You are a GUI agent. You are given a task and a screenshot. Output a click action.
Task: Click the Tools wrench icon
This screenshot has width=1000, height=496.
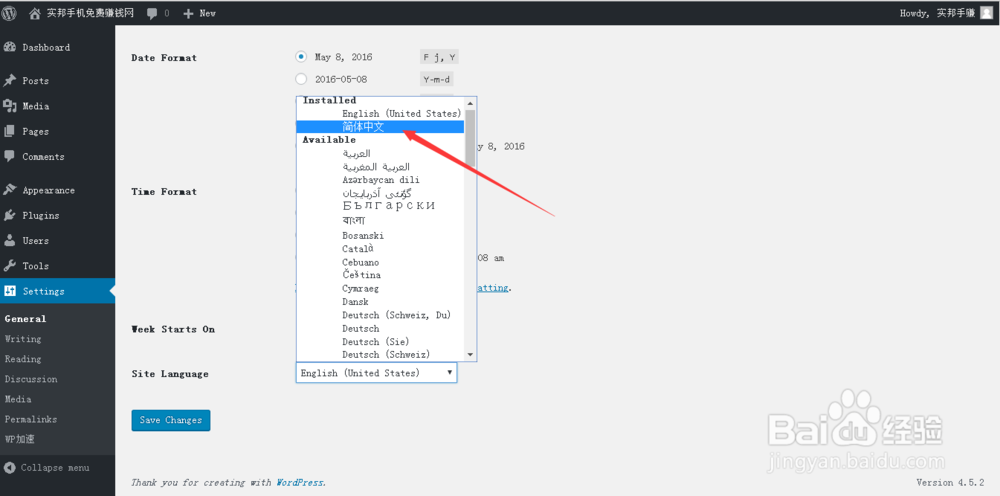point(10,266)
